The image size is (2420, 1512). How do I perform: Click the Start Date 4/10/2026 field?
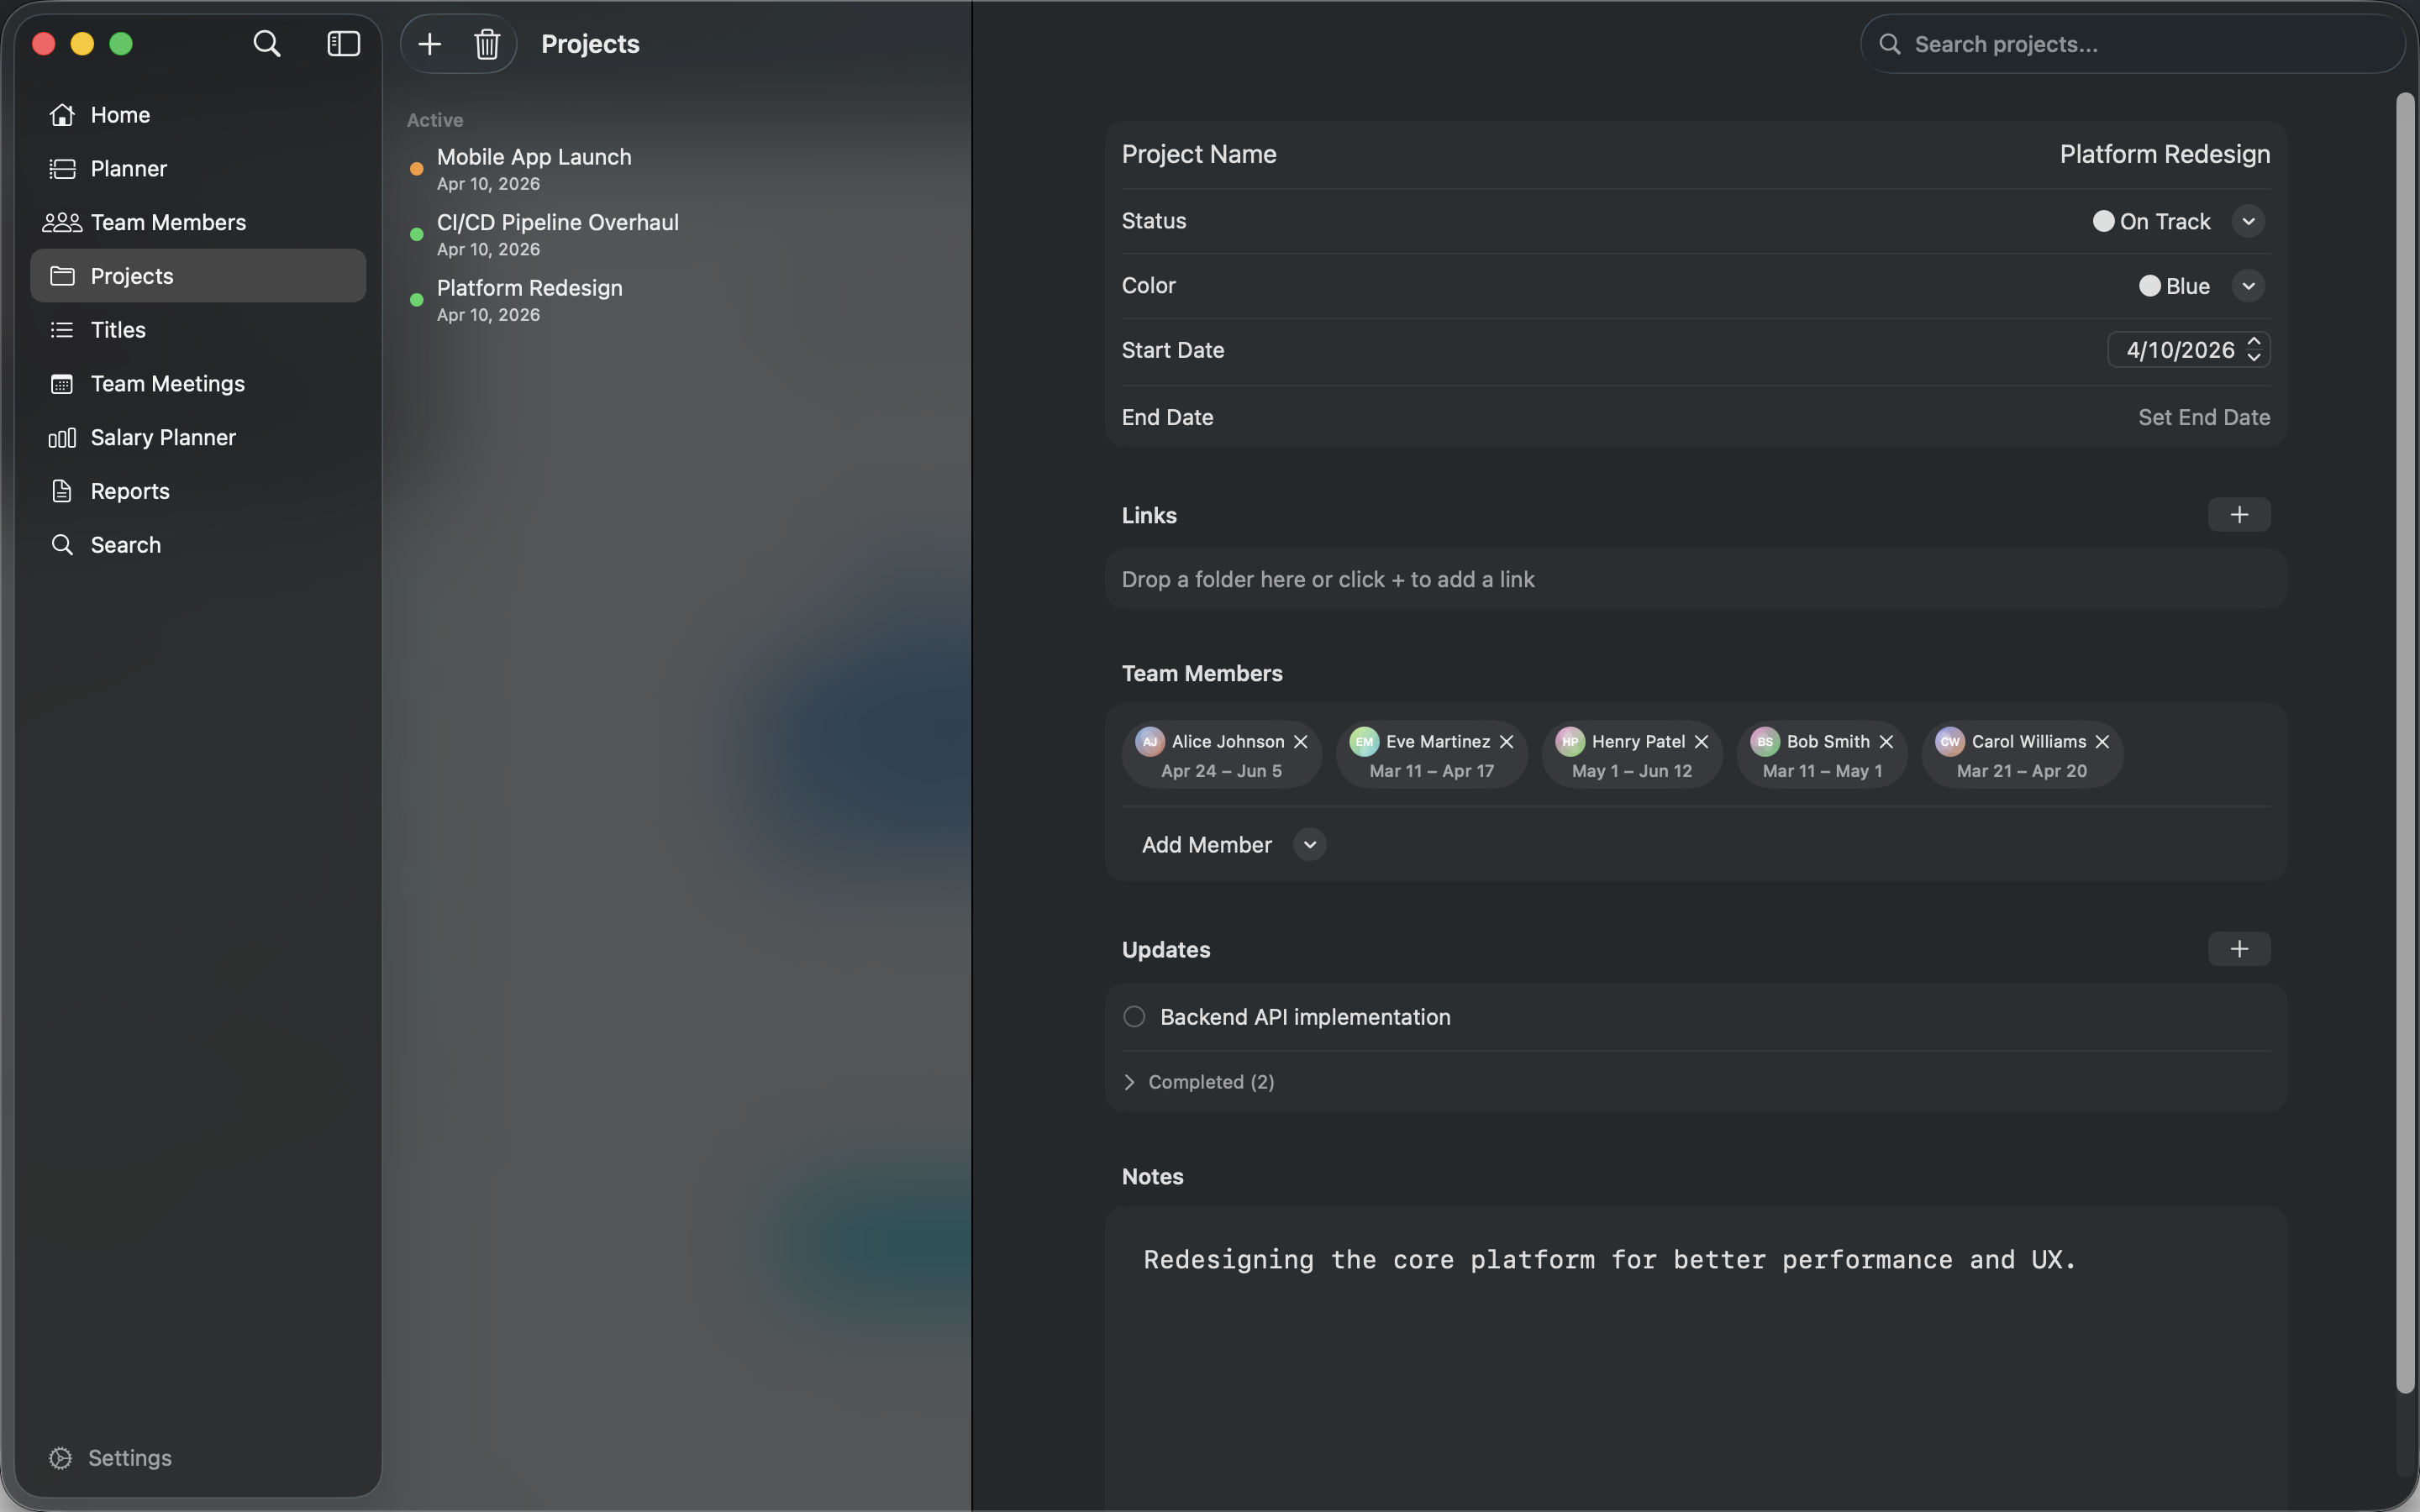point(2188,350)
